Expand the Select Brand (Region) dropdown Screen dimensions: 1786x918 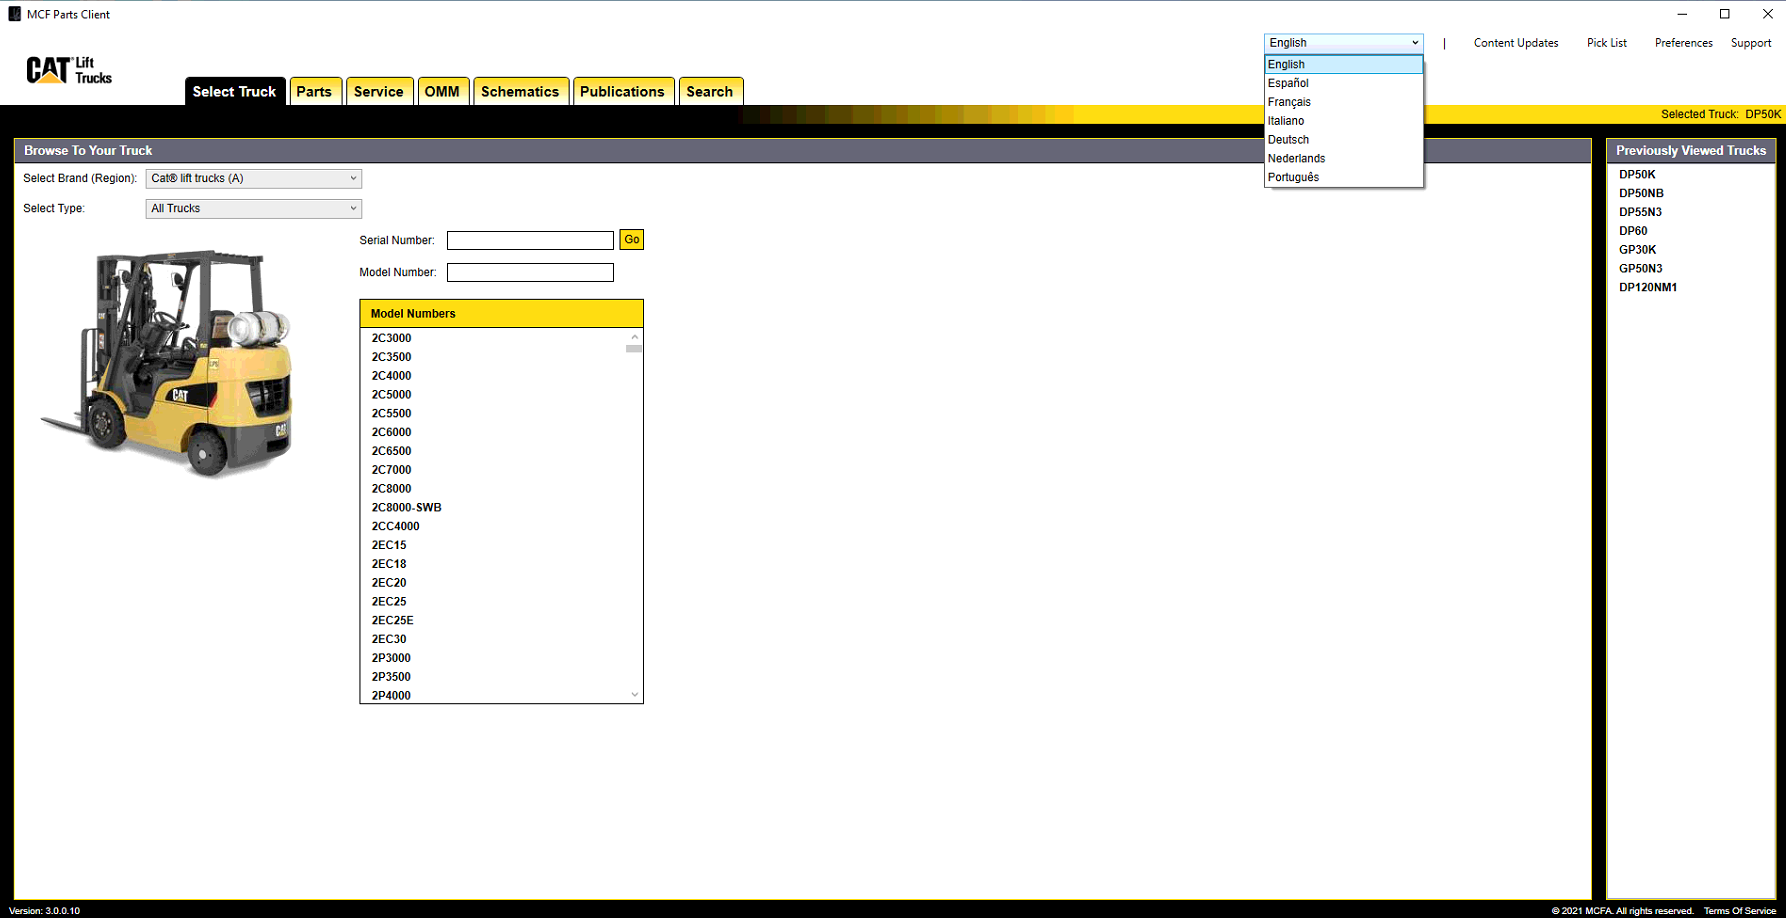[x=253, y=179]
